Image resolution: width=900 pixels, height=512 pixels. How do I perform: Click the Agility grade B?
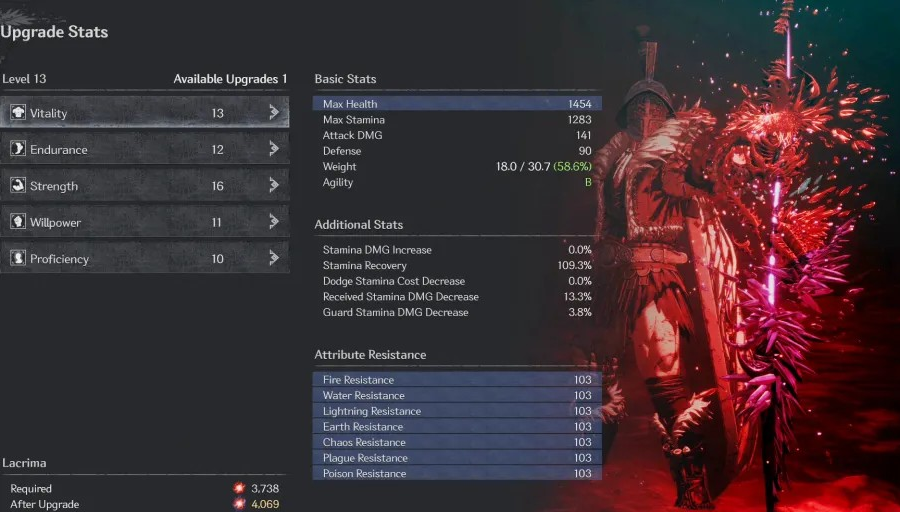pos(588,182)
